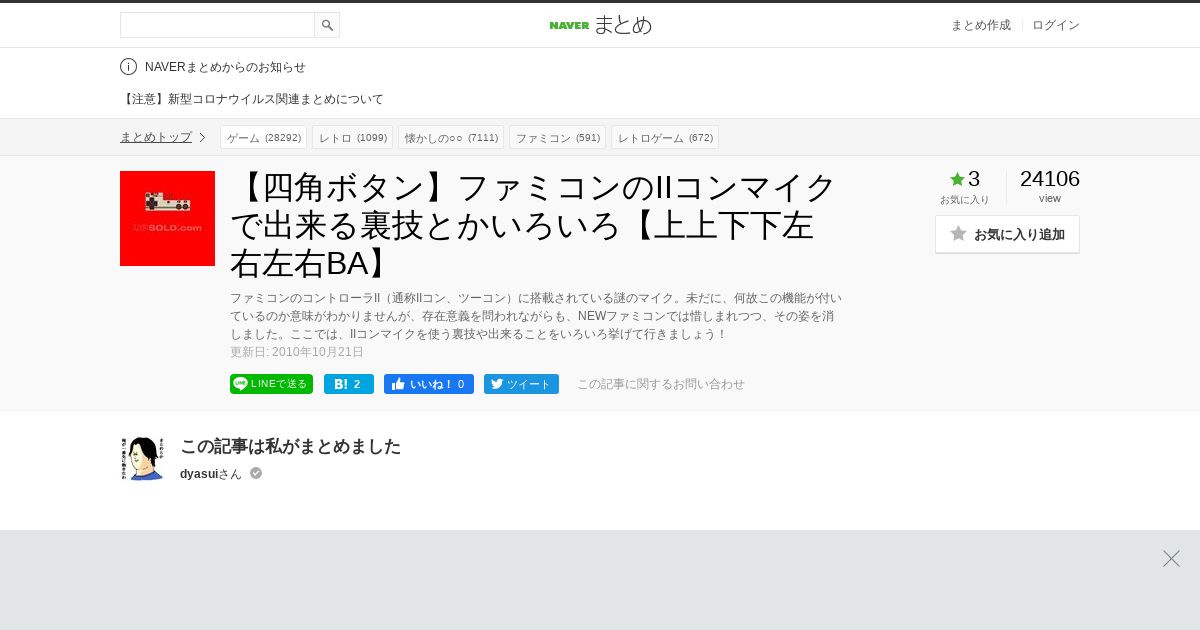Open NAVERまとめからのお知らせ heading

pyautogui.click(x=225, y=67)
